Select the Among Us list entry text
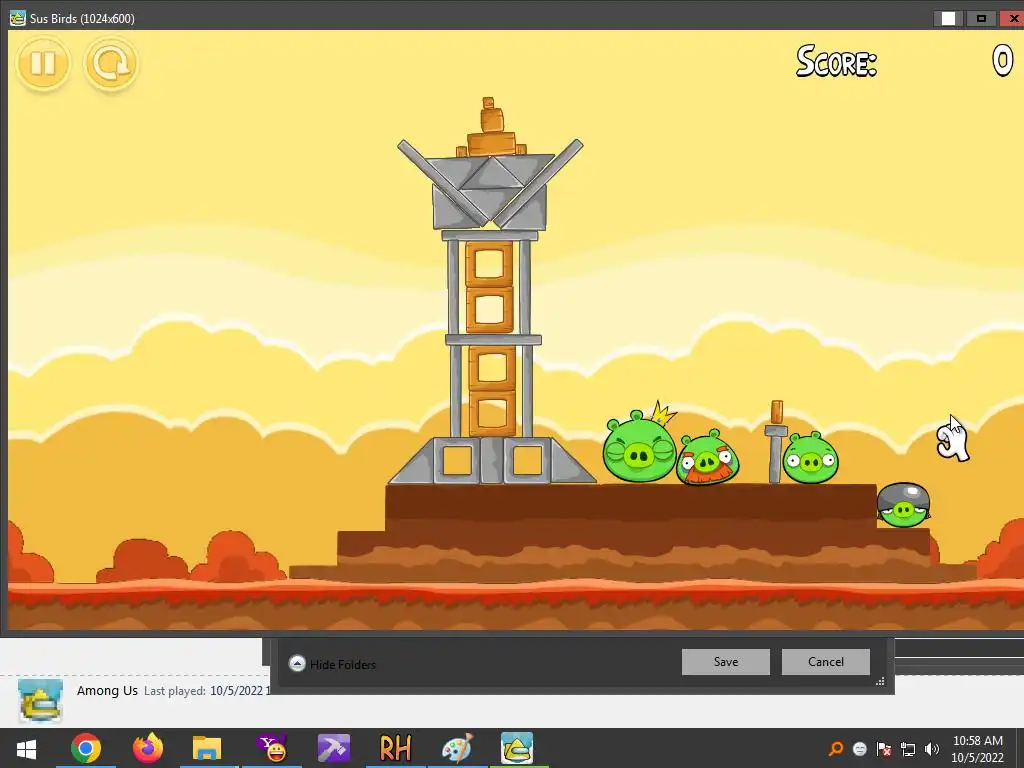The width and height of the screenshot is (1024, 768). click(x=107, y=690)
